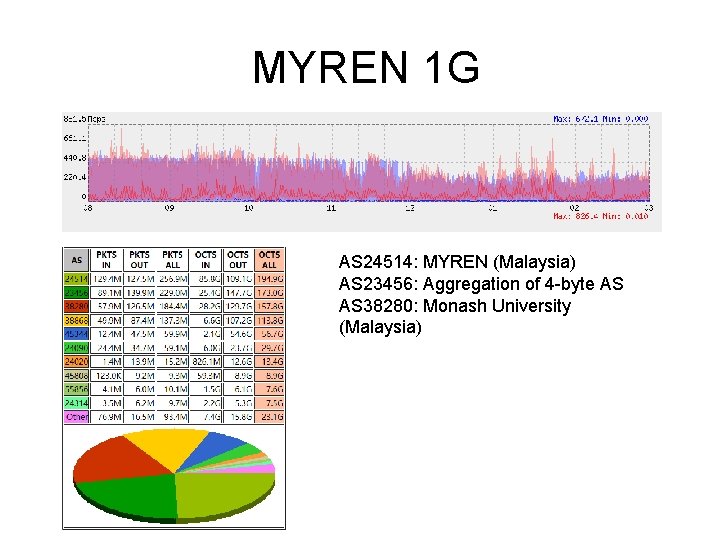Click the MYREN 1G slide title
The image size is (720, 540).
point(366,67)
